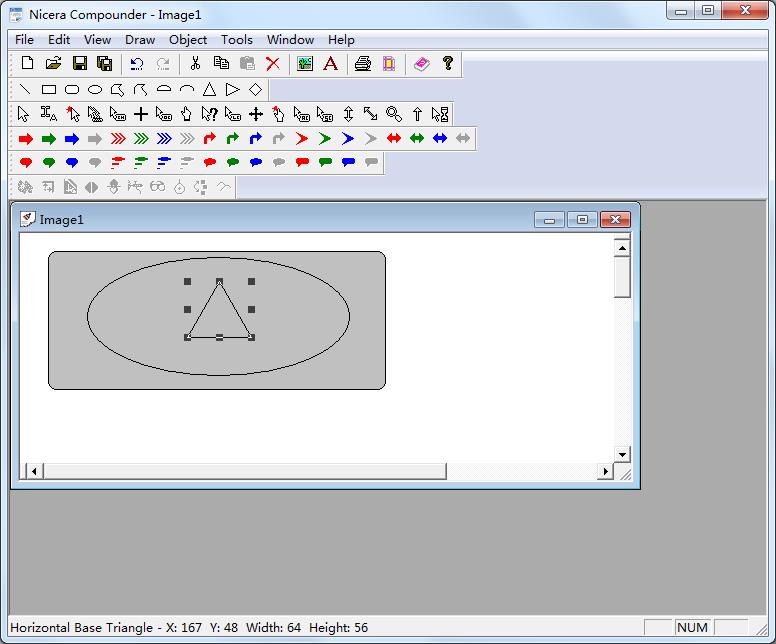The image size is (776, 644).
Task: Cut selection with scissors icon
Action: (195, 63)
